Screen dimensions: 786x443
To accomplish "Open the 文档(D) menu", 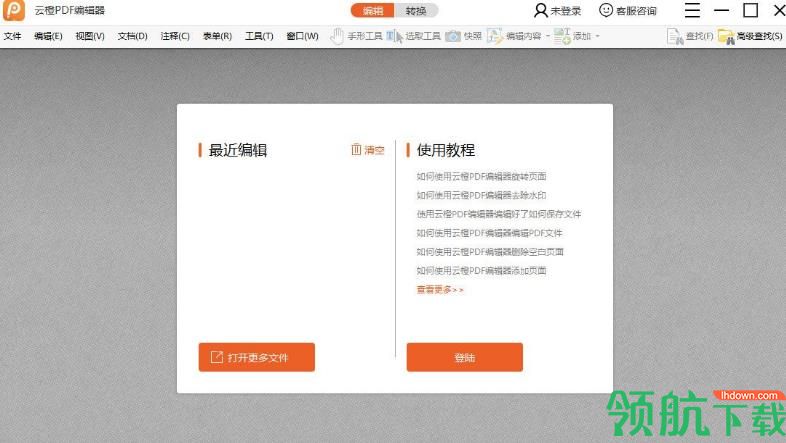I will 132,36.
